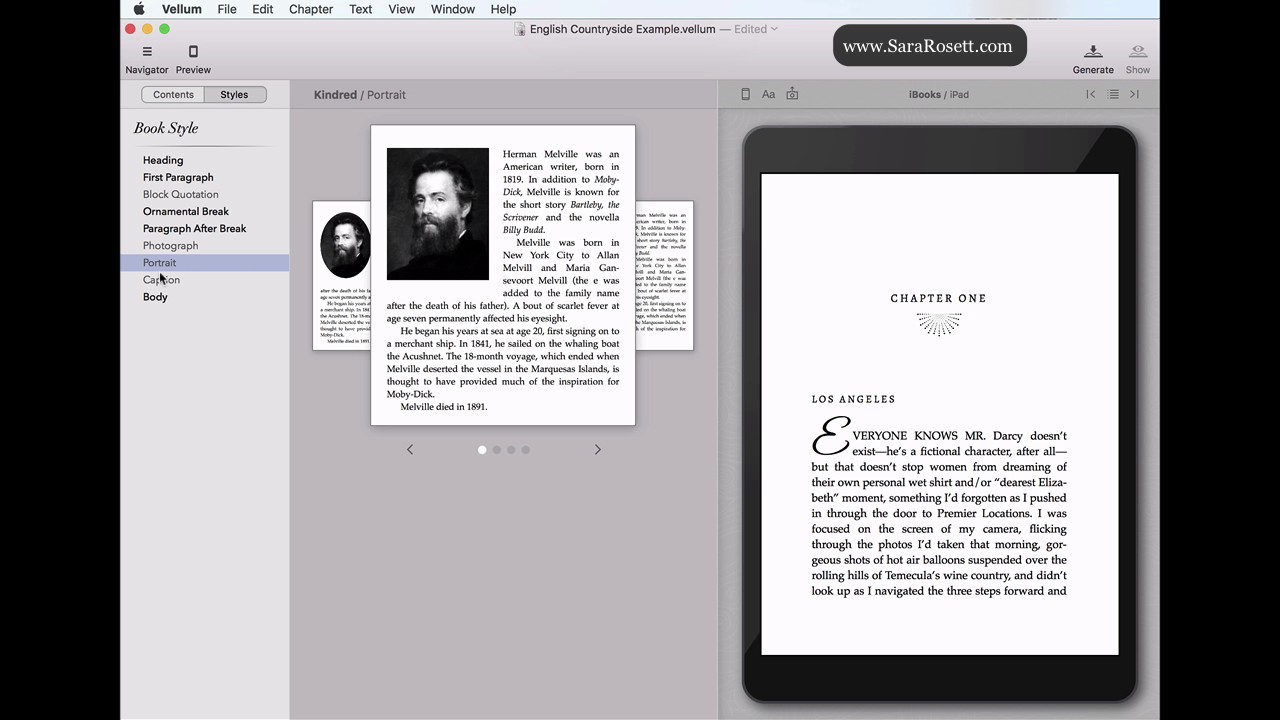Click LOS ANGELES subheading in iPad preview
This screenshot has width=1280, height=720.
click(853, 399)
